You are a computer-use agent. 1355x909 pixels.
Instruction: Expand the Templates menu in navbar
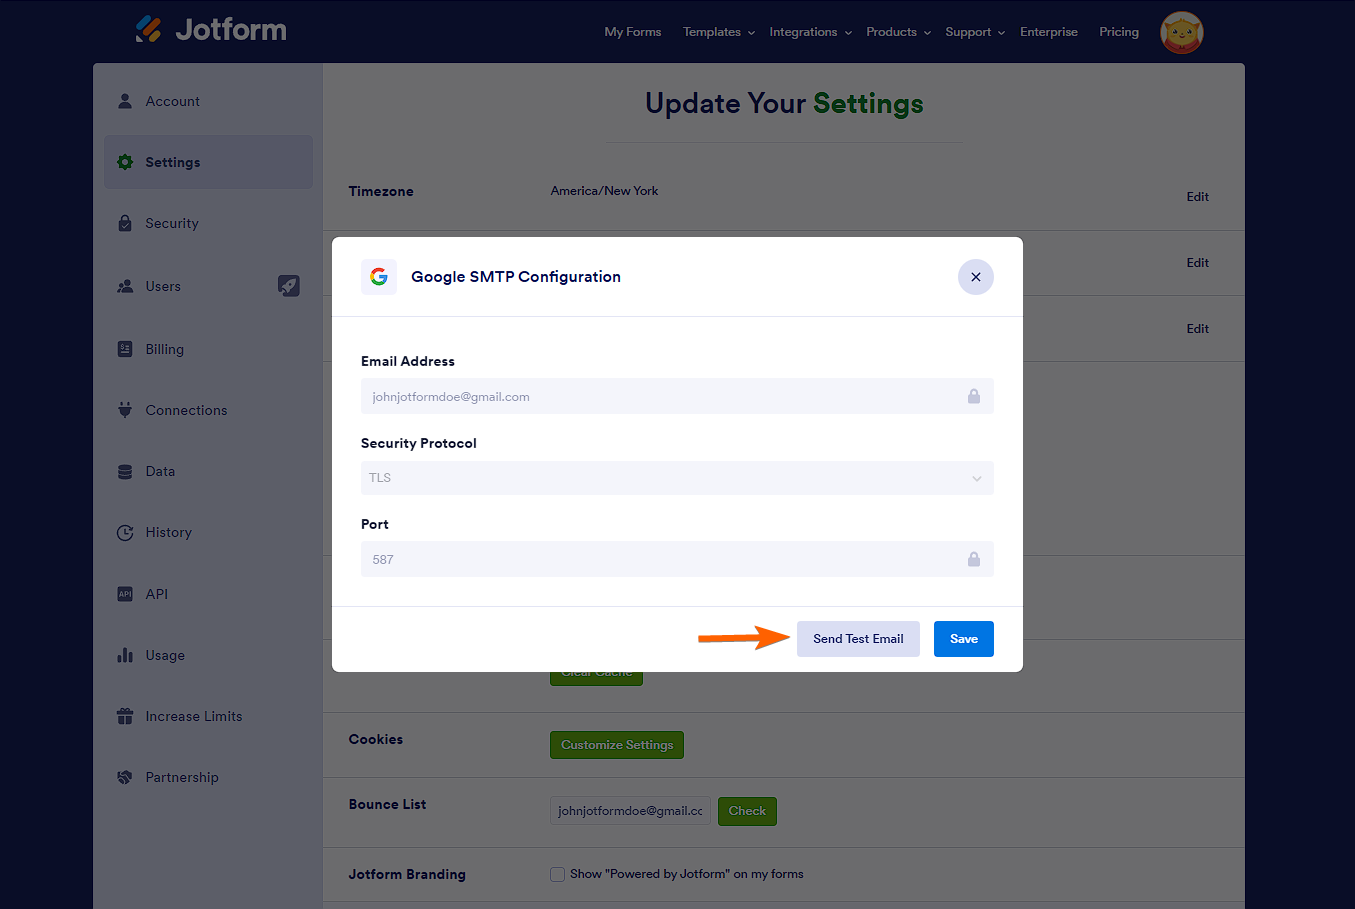coord(718,32)
